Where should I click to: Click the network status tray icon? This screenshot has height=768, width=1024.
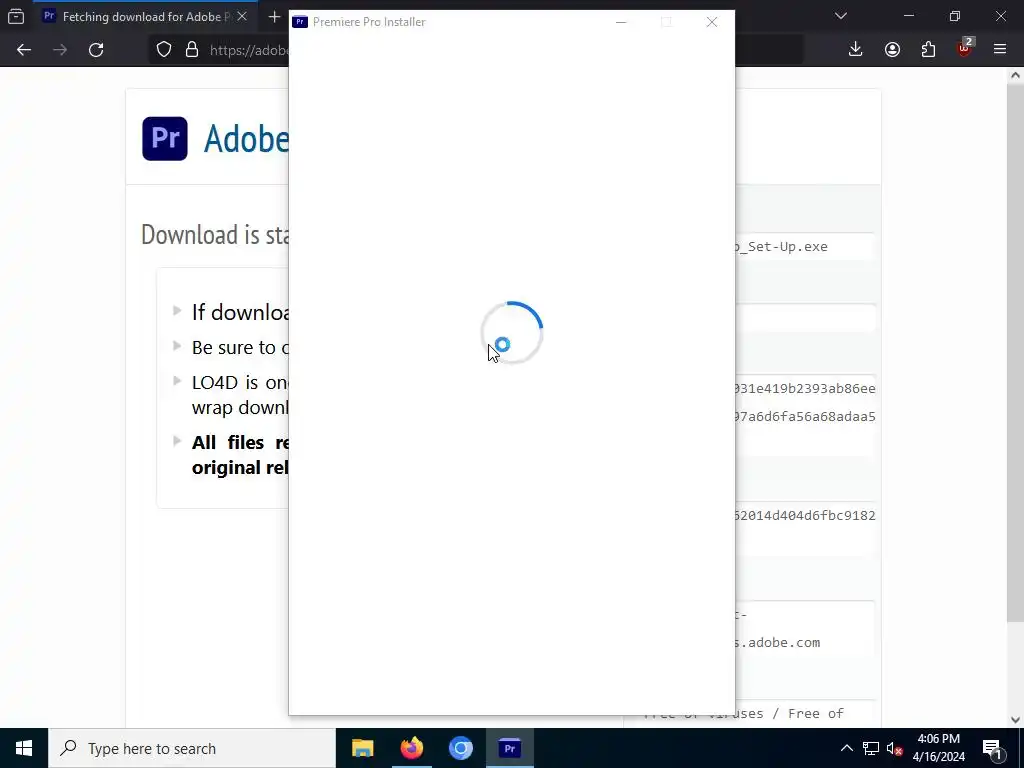pyautogui.click(x=871, y=748)
